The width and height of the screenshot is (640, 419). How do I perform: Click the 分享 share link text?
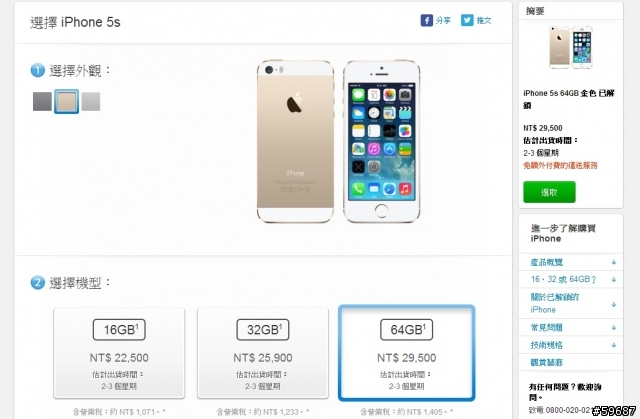pyautogui.click(x=443, y=20)
